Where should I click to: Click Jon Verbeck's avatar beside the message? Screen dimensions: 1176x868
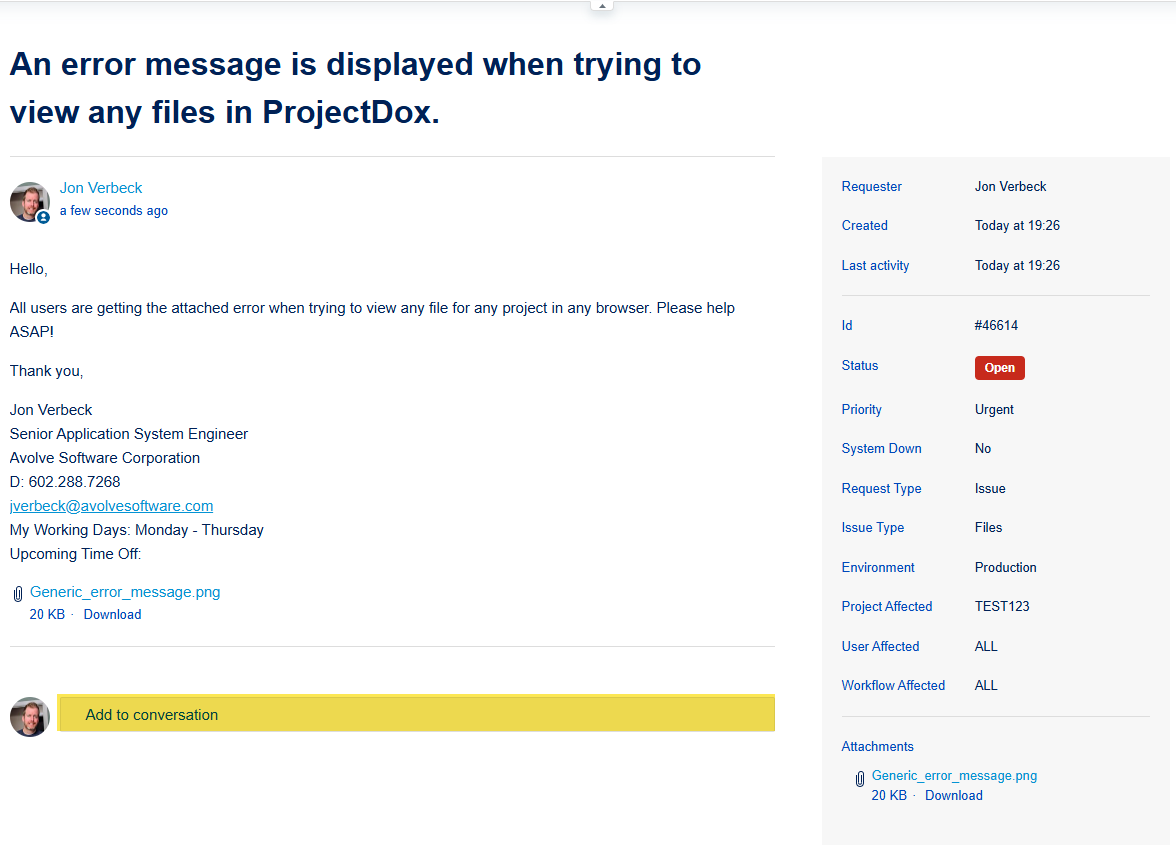coord(30,202)
